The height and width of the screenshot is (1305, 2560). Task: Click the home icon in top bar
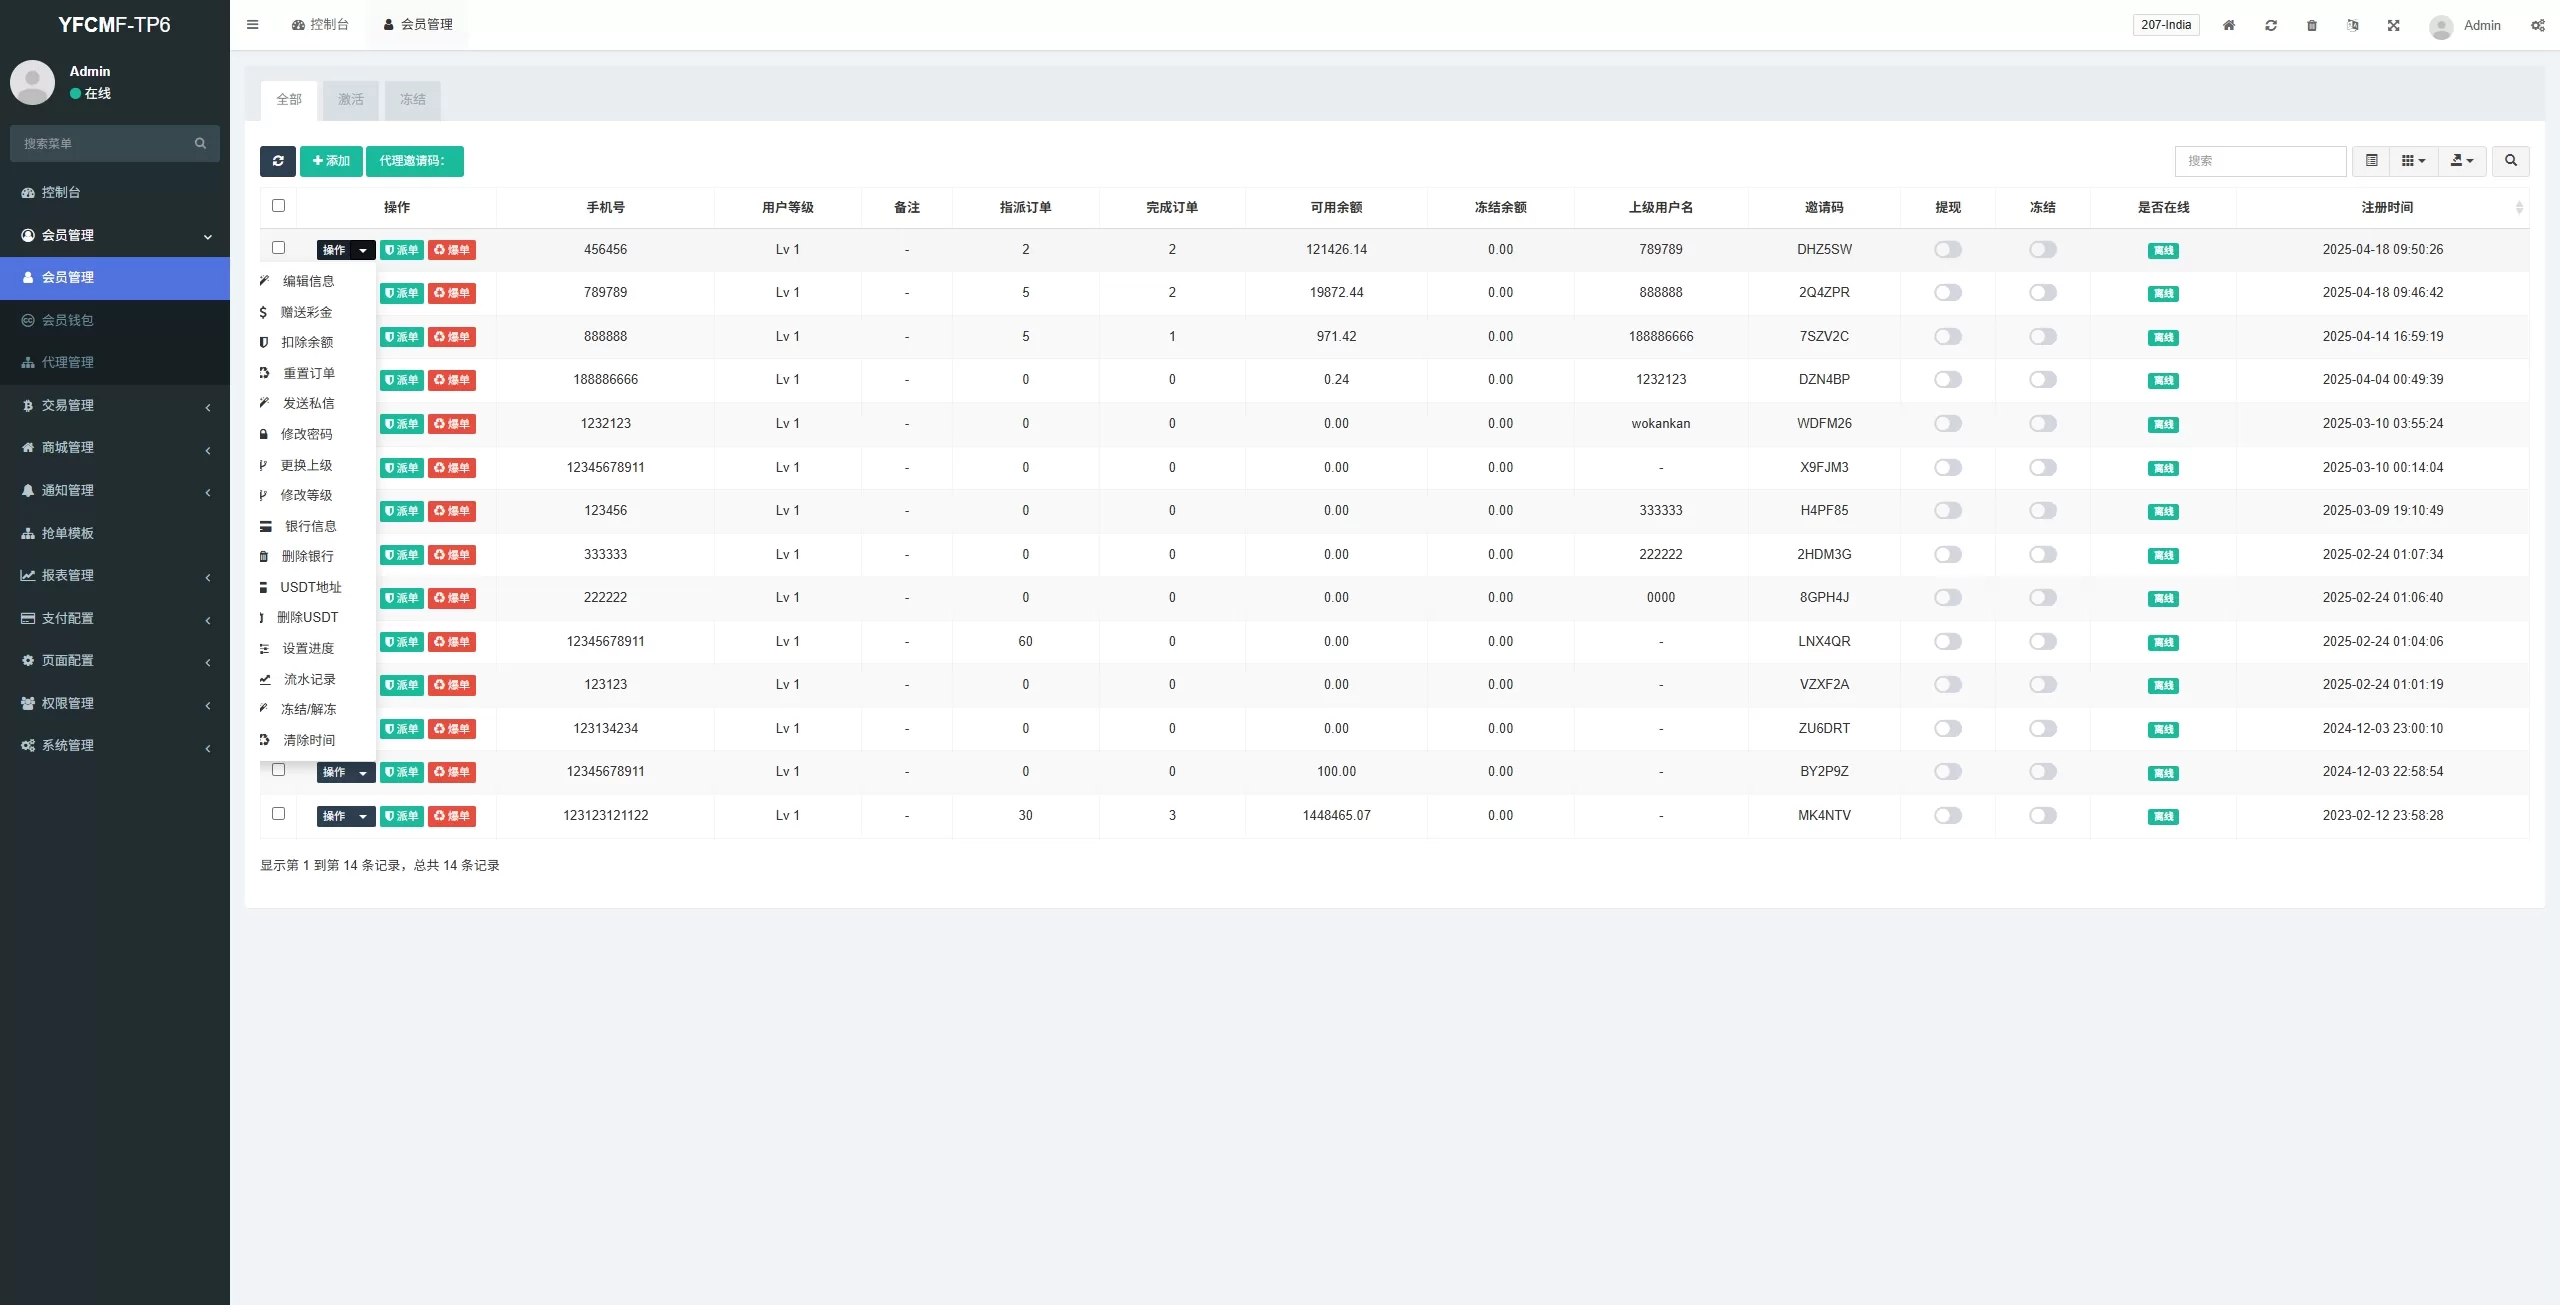(x=2229, y=25)
